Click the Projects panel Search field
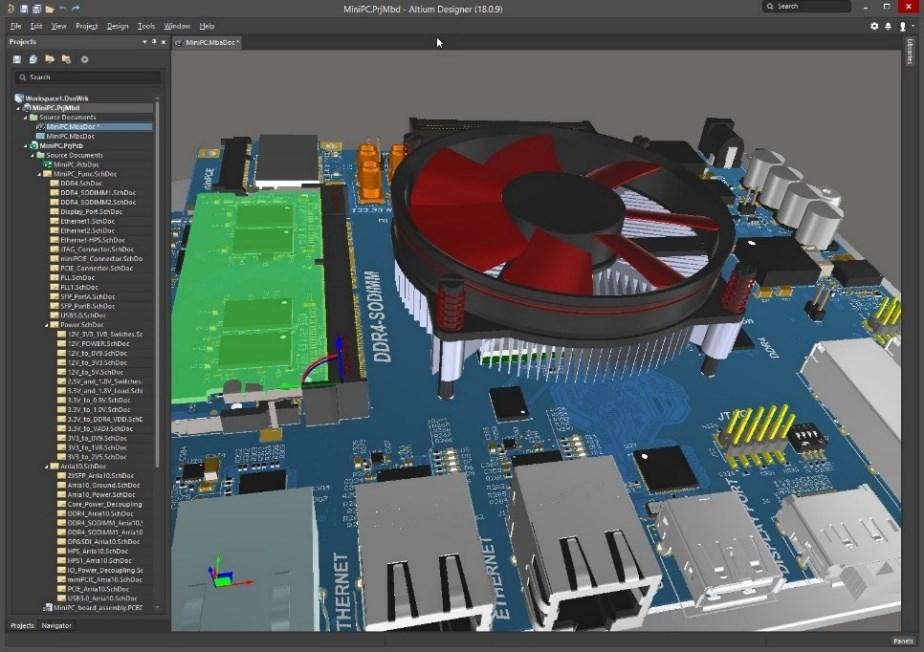Screen dimensions: 924x652 pyautogui.click(x=87, y=77)
